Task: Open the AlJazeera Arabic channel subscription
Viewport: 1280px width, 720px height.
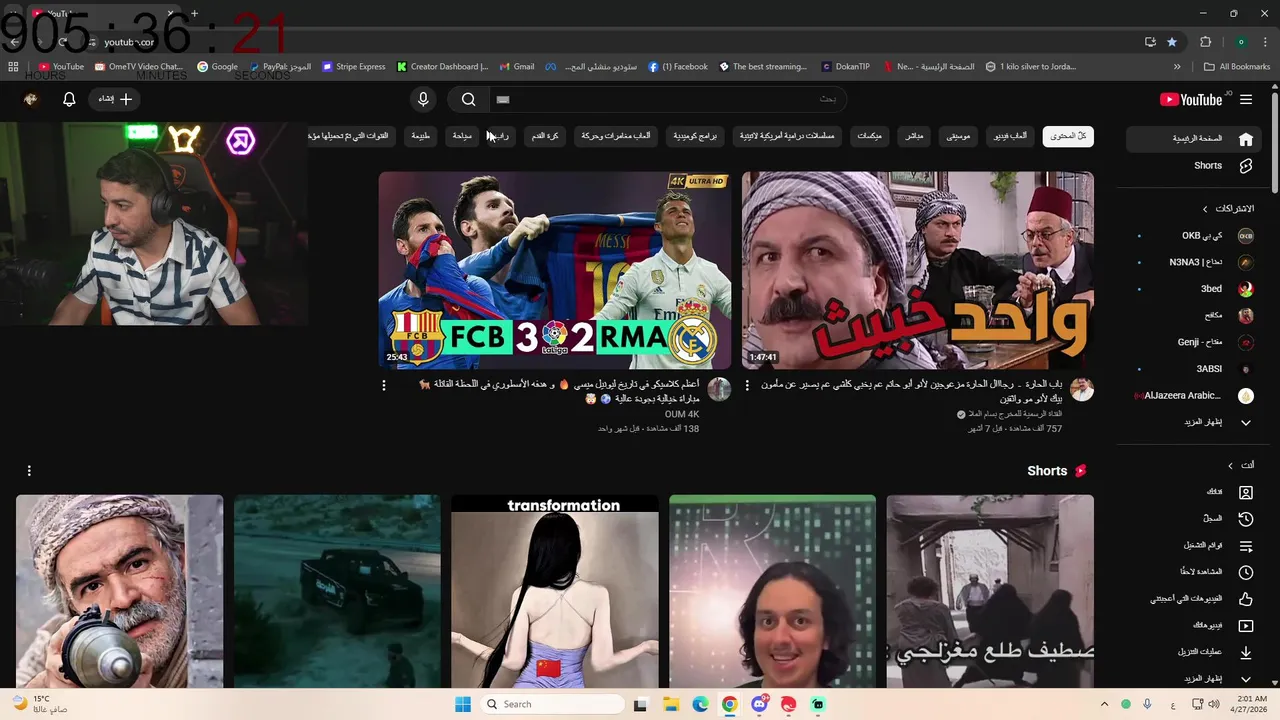Action: point(1194,395)
